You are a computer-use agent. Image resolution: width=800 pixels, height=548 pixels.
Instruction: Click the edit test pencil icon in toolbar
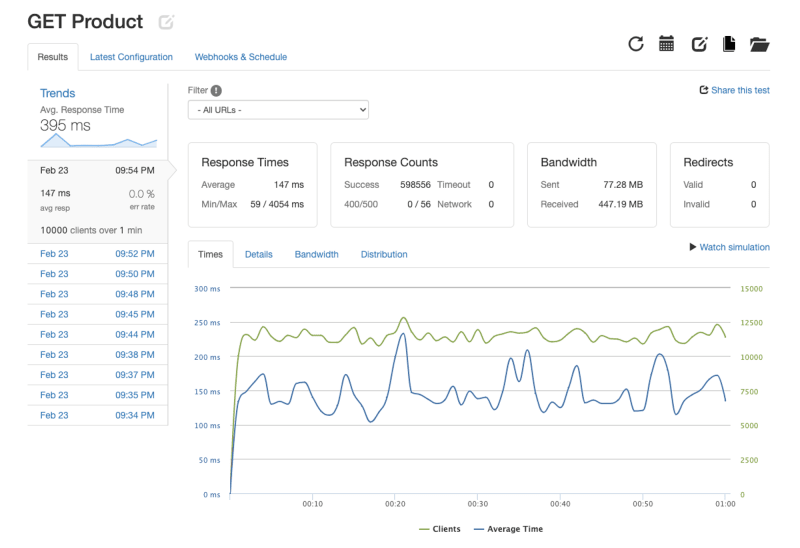coord(699,44)
